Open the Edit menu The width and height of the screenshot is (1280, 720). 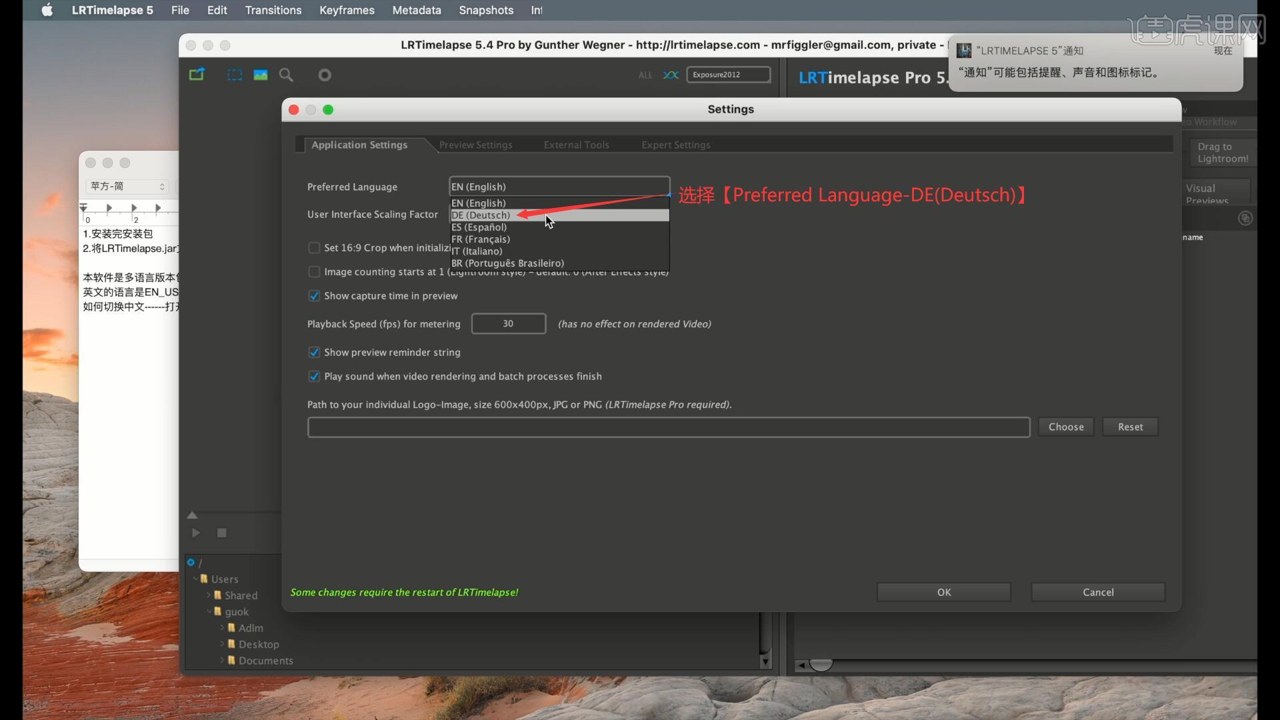click(217, 10)
